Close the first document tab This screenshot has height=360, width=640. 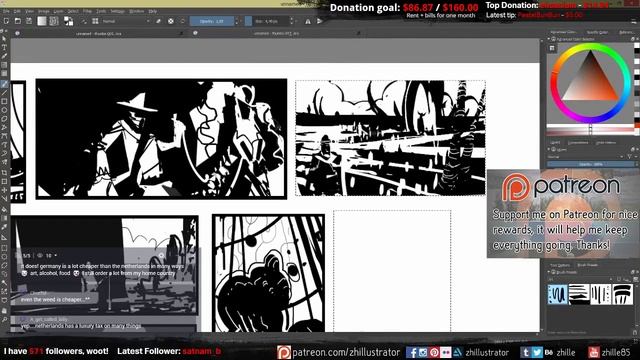click(x=181, y=33)
